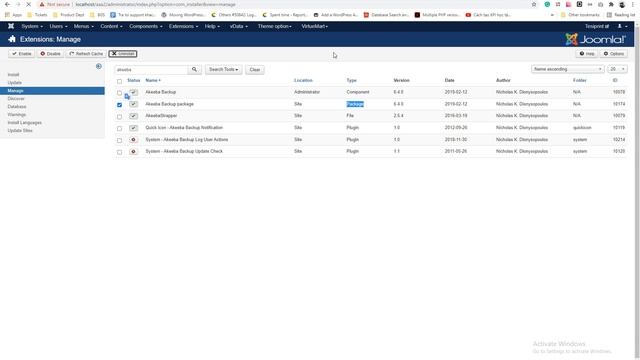Screen dimensions: 640x360
Task: Expand the Components menu
Action: (x=146, y=26)
